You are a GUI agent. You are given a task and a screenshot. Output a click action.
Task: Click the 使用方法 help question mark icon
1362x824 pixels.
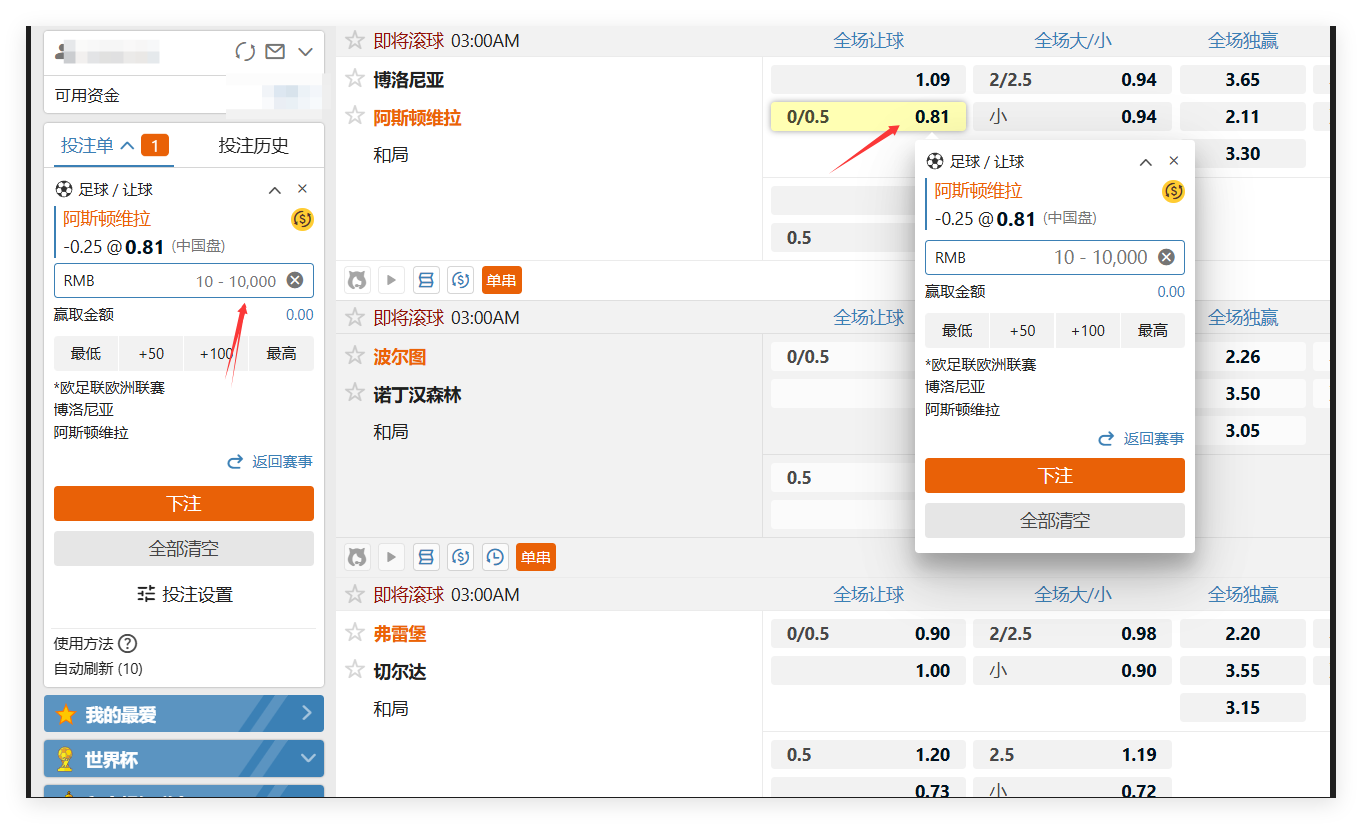coord(127,644)
